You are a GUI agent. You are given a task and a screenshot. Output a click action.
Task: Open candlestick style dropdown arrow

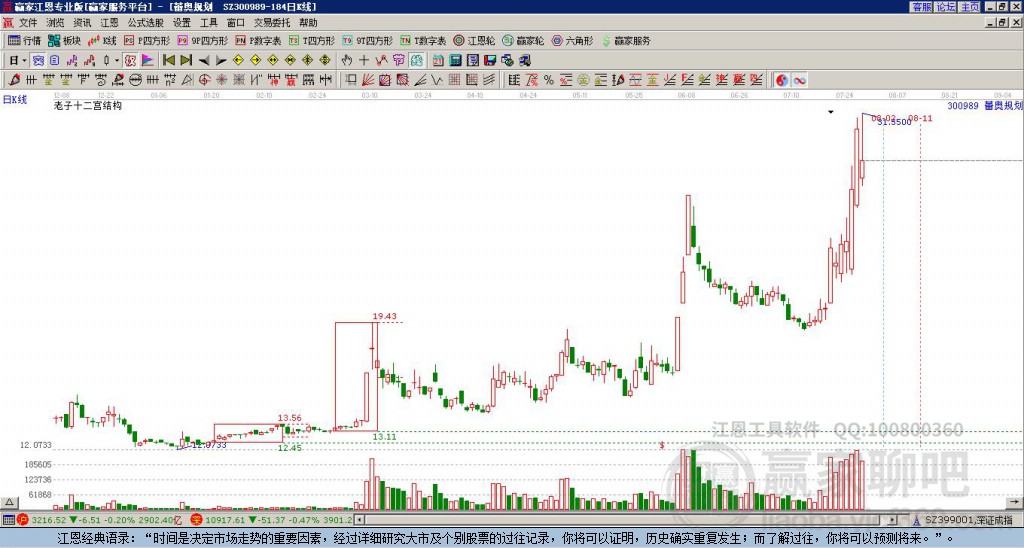tap(117, 60)
